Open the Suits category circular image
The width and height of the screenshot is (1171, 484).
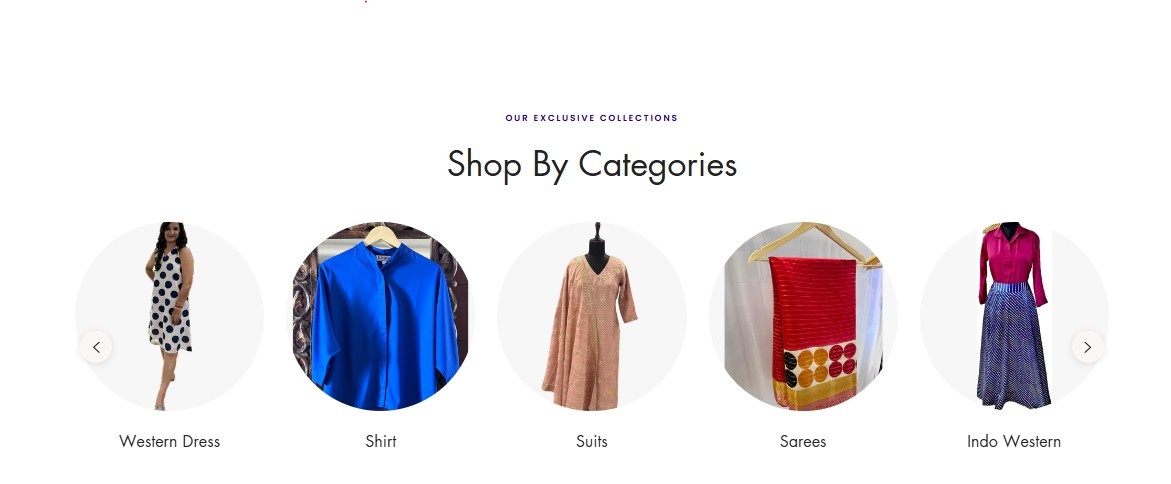coord(591,316)
